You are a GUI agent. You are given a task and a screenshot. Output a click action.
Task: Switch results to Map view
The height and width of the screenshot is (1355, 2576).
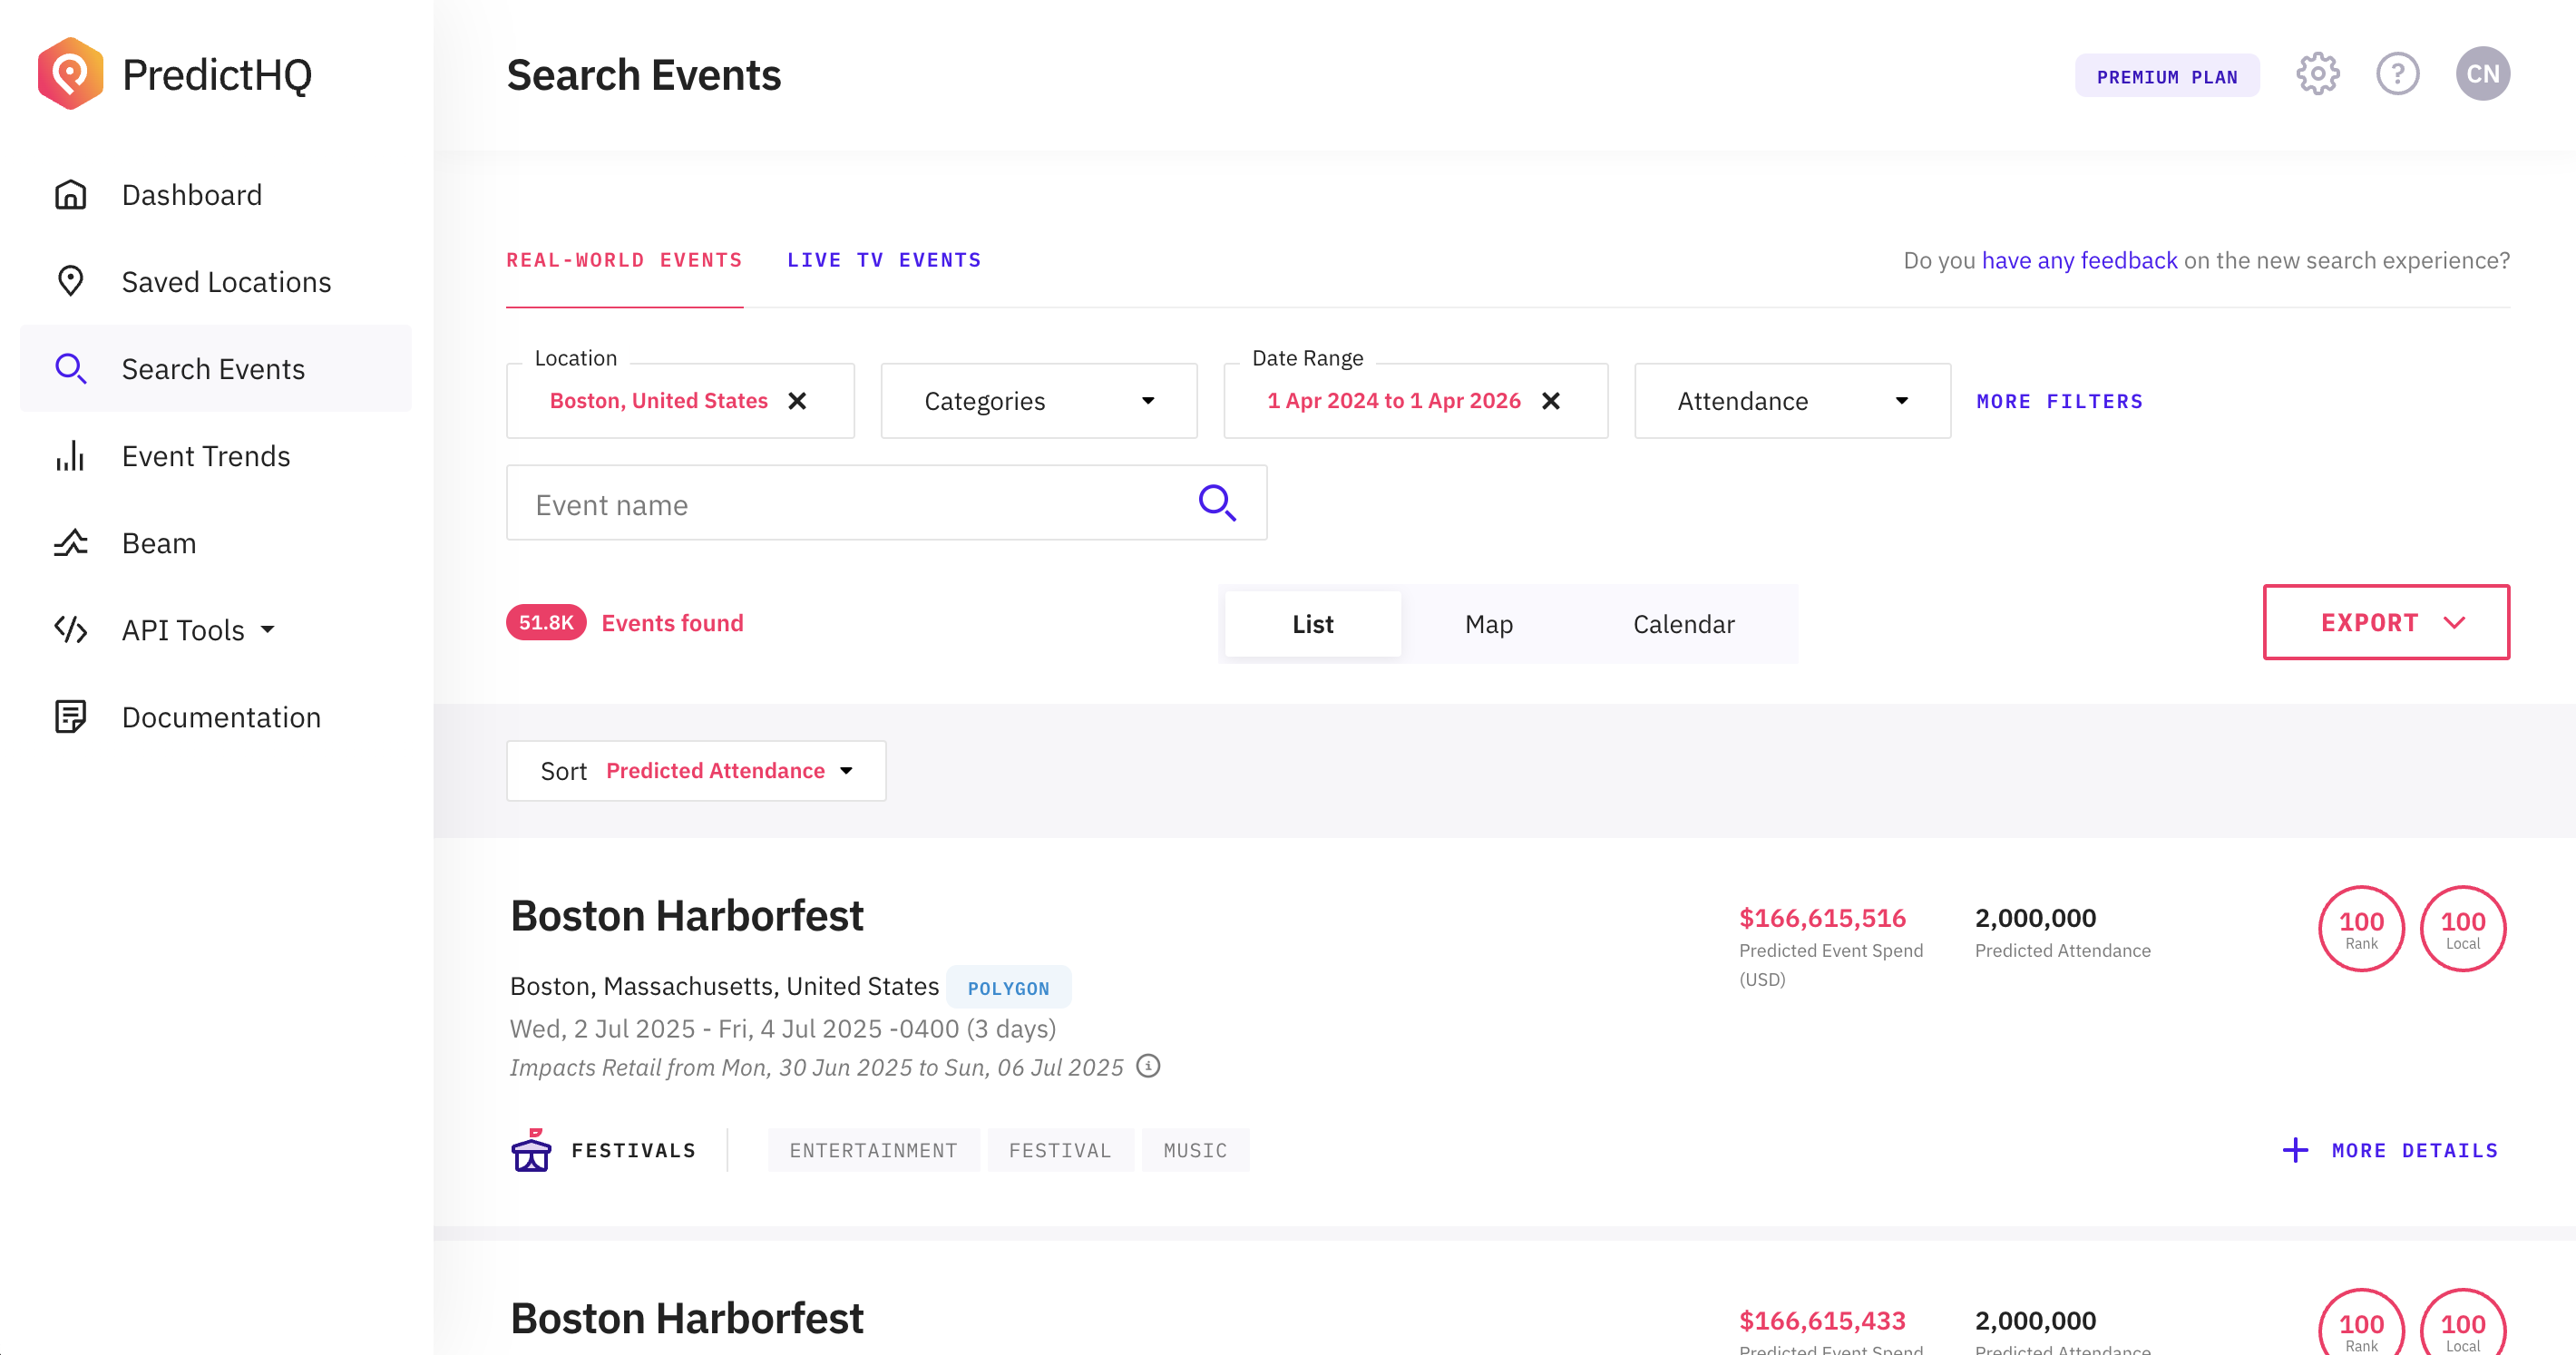point(1488,624)
